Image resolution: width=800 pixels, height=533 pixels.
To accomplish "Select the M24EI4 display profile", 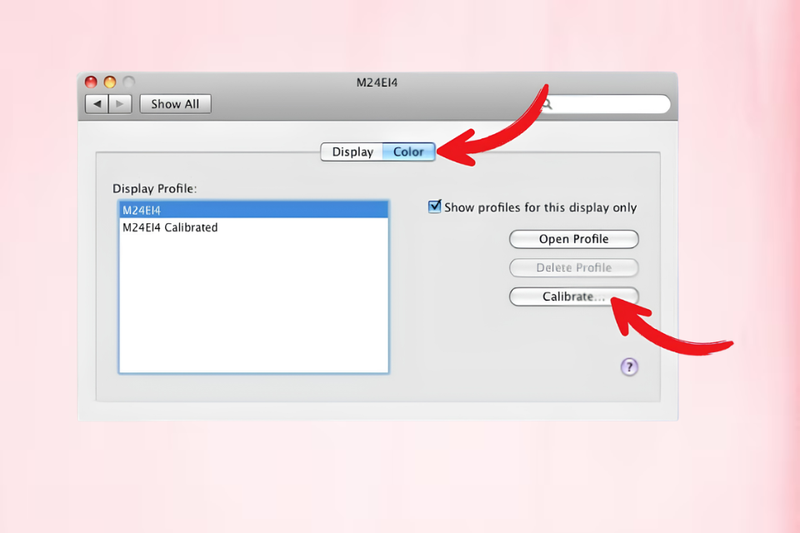I will click(x=254, y=210).
